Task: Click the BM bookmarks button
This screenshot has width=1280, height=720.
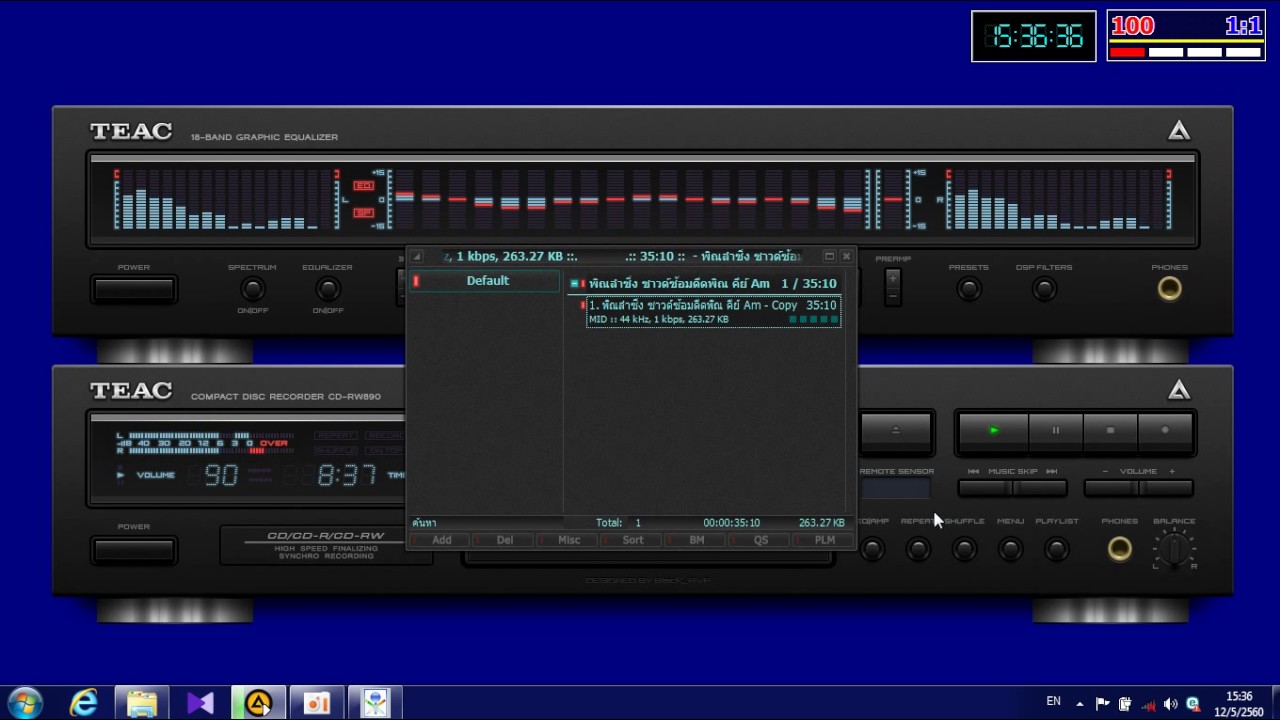Action: click(697, 540)
